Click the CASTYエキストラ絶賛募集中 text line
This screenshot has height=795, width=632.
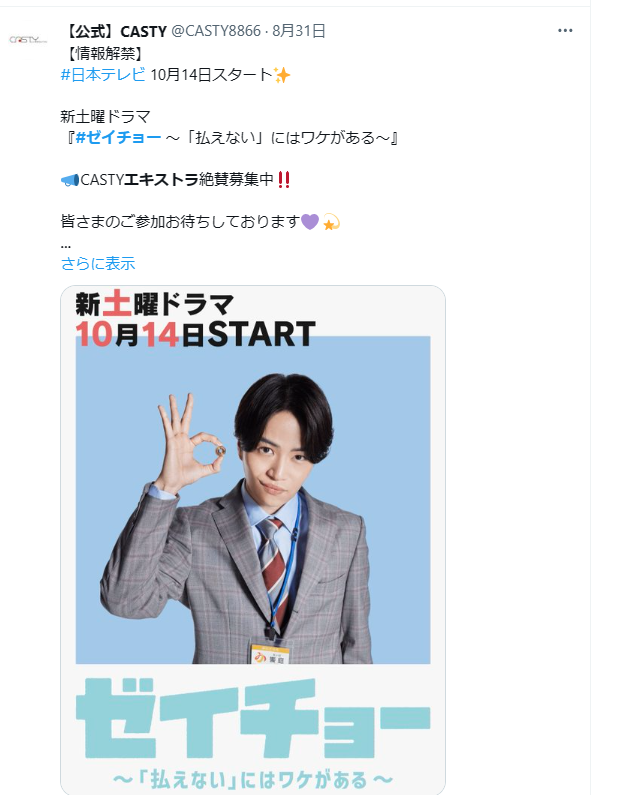tap(177, 179)
